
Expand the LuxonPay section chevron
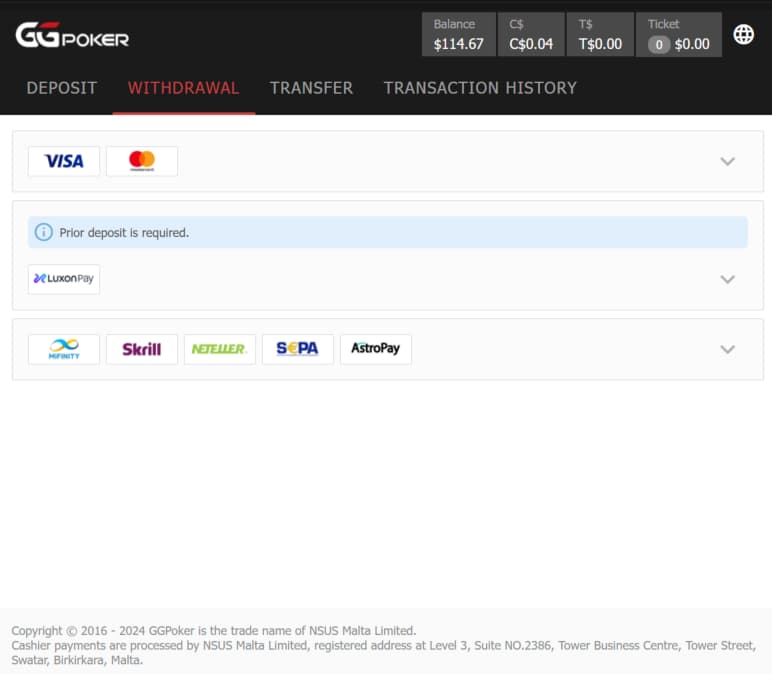[x=728, y=280]
